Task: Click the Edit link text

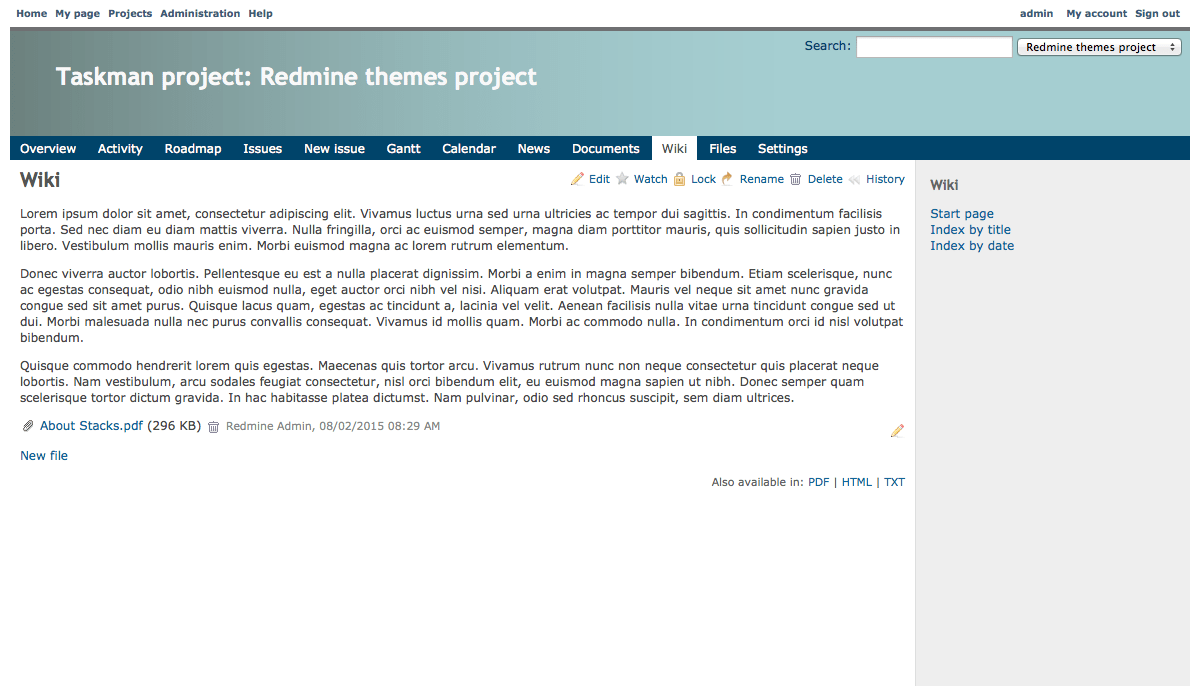Action: pos(599,179)
